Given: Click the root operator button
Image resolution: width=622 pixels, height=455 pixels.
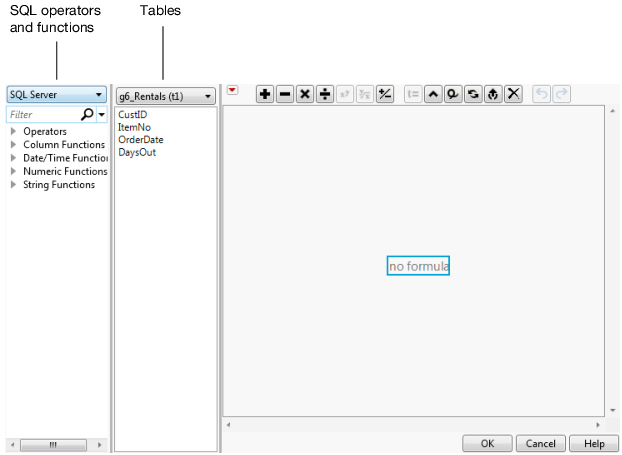Looking at the screenshot, I should click(365, 94).
